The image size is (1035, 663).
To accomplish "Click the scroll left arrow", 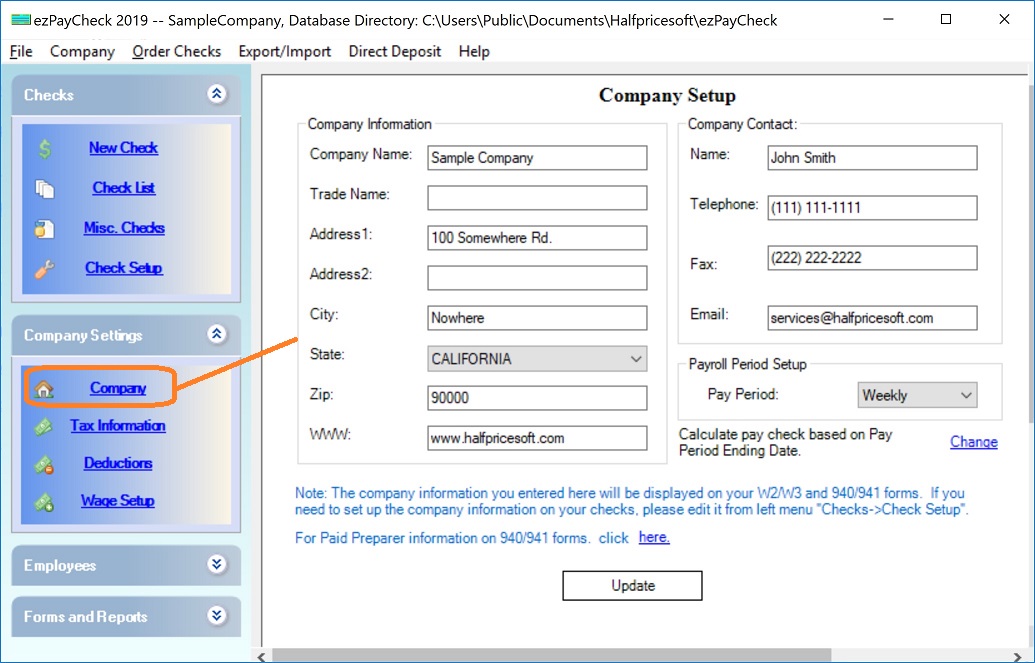I will [x=263, y=656].
